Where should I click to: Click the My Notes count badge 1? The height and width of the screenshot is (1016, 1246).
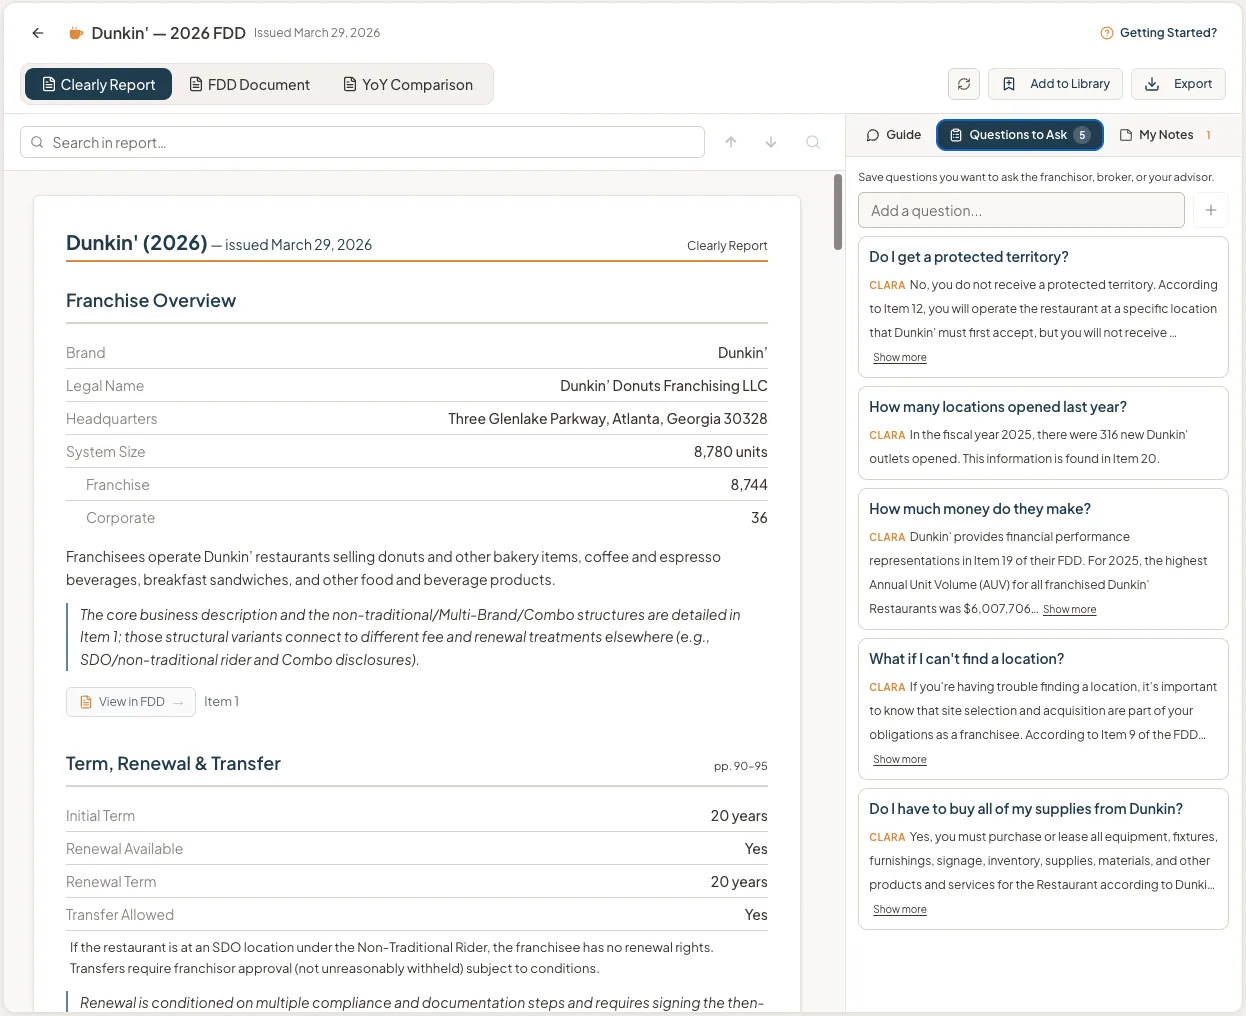point(1208,135)
